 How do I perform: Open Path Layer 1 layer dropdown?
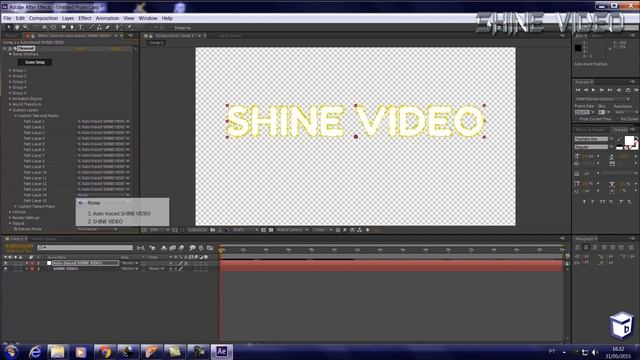[x=103, y=122]
